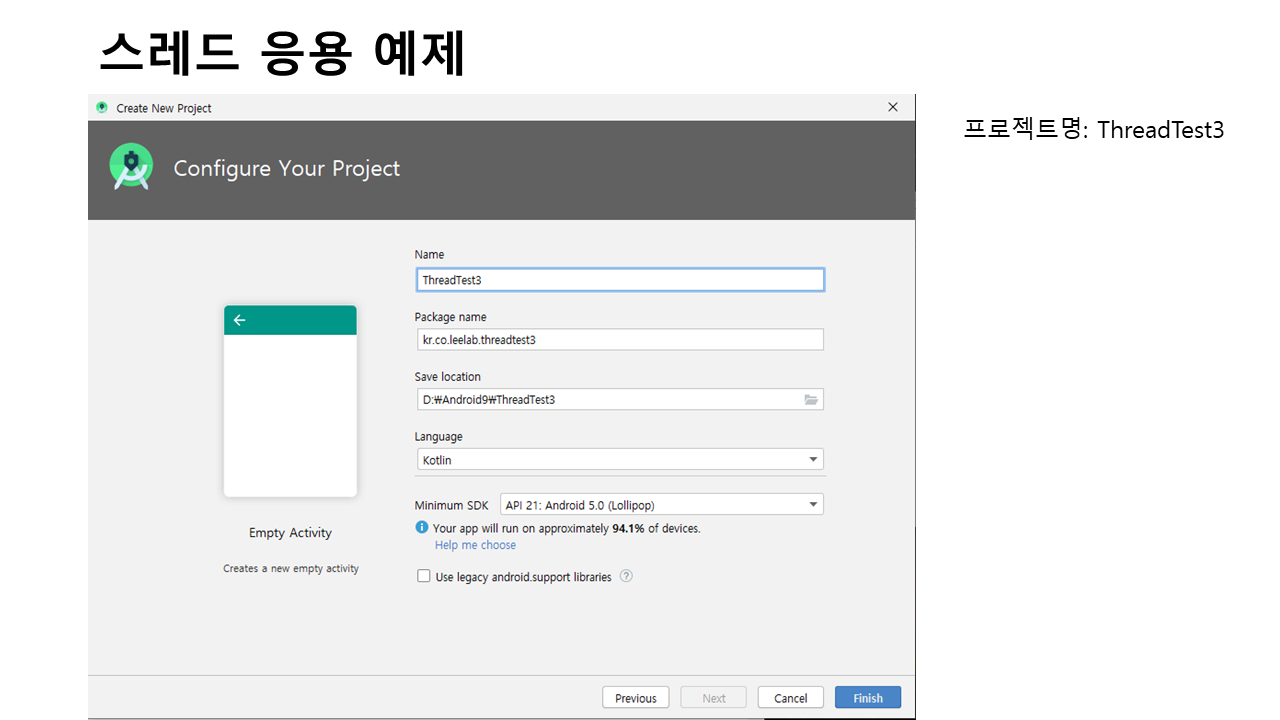Click the small Android Studio icon in title bar
The height and width of the screenshot is (720, 1280).
(x=102, y=108)
